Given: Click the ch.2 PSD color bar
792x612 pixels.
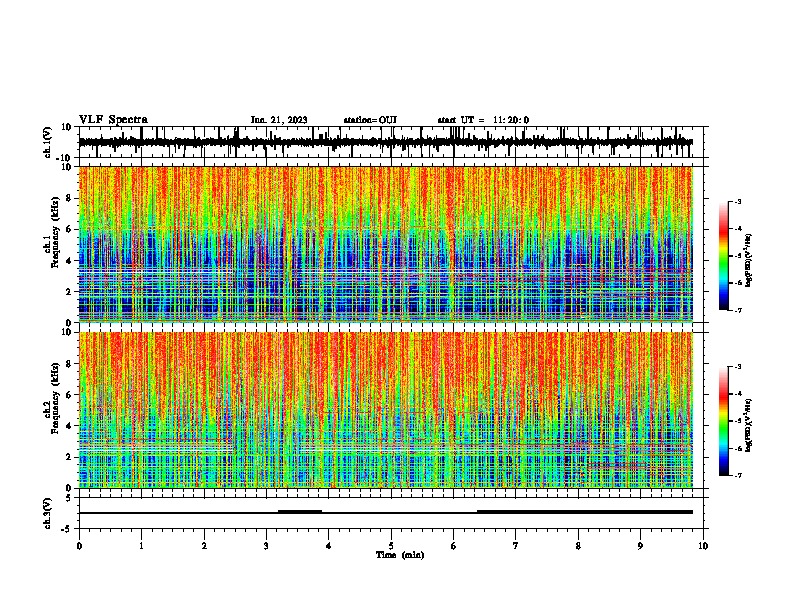Looking at the screenshot, I should click(723, 421).
